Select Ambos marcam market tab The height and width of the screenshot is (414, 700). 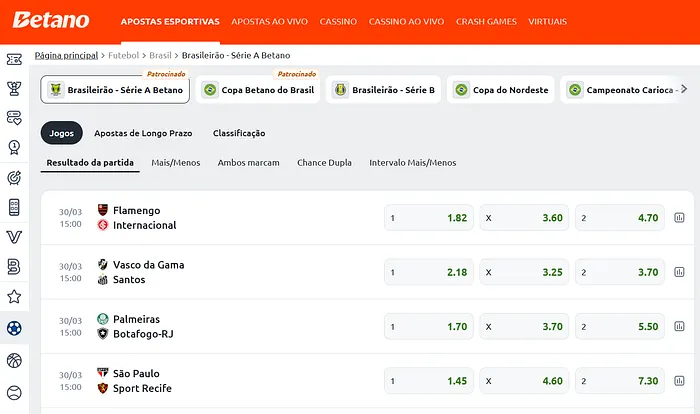point(249,163)
